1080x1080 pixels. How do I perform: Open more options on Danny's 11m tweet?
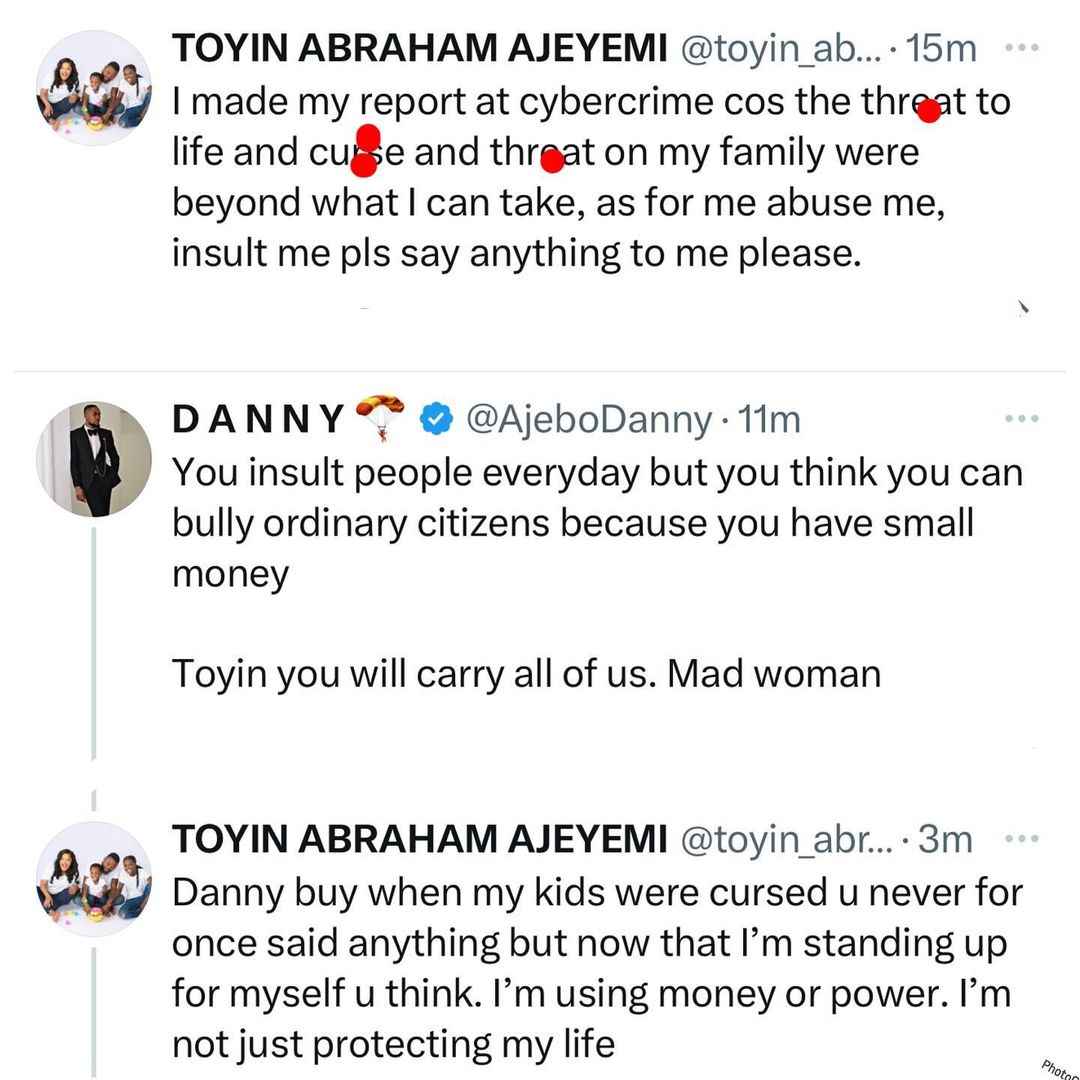click(x=1022, y=418)
